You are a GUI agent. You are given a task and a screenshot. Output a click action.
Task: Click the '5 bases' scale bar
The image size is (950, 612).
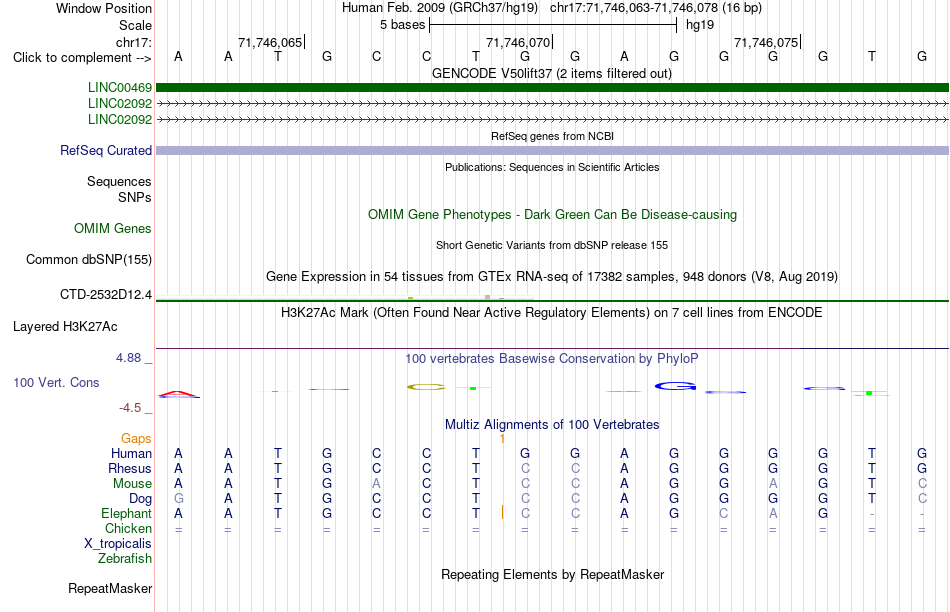(553, 25)
